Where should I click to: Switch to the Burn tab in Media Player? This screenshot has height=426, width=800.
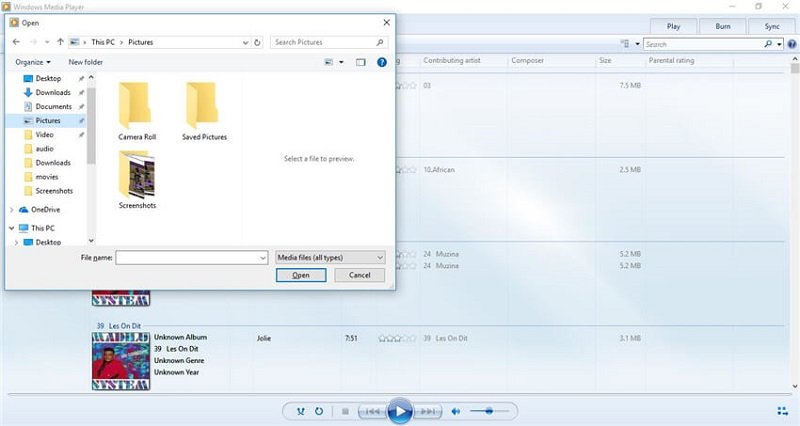(722, 27)
